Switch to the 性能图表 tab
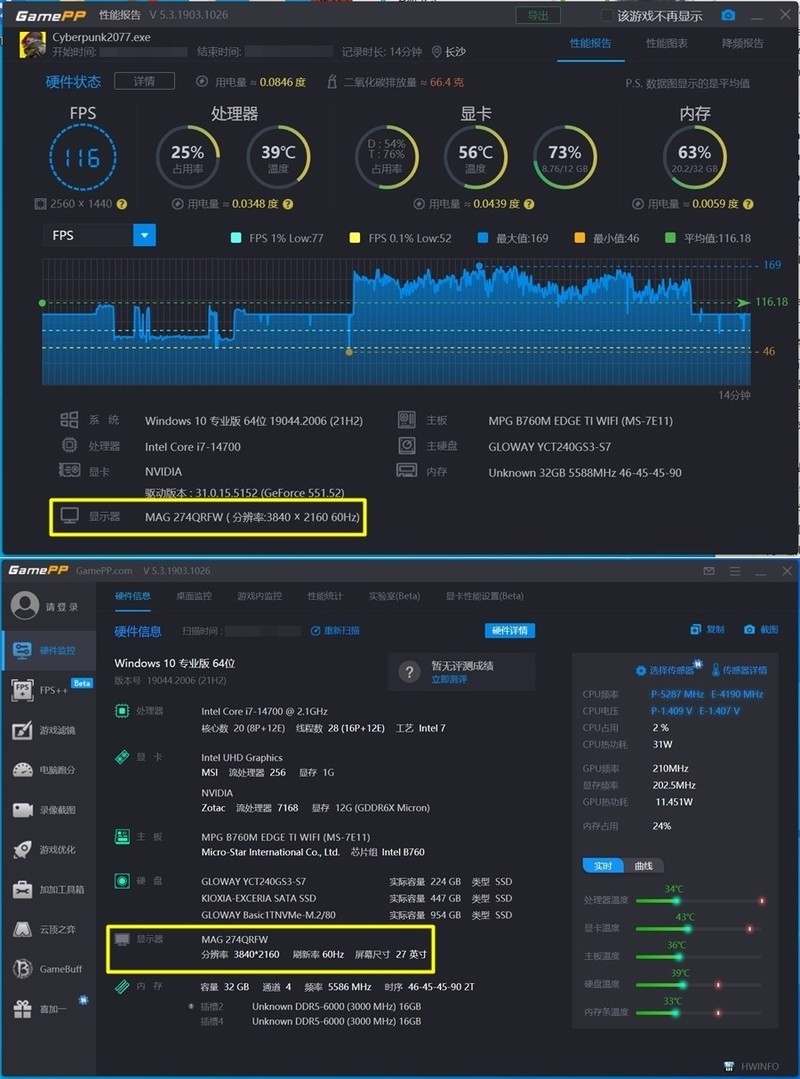 [x=667, y=43]
